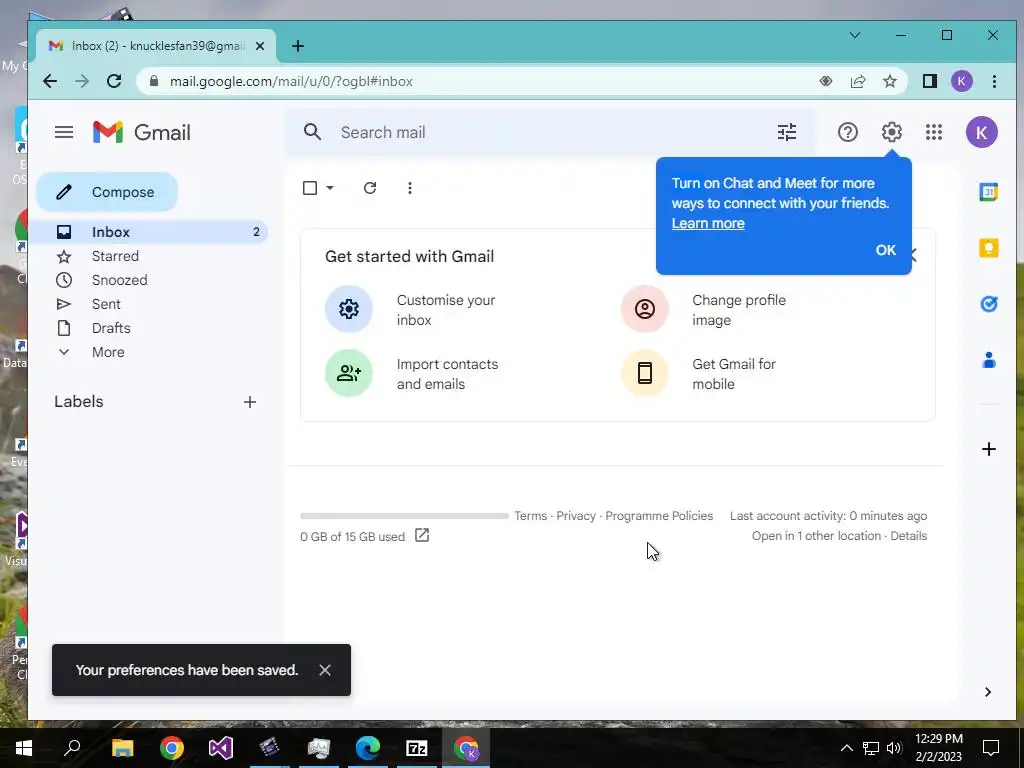The image size is (1024, 768).
Task: Reload the page in Chrome
Action: [x=114, y=81]
